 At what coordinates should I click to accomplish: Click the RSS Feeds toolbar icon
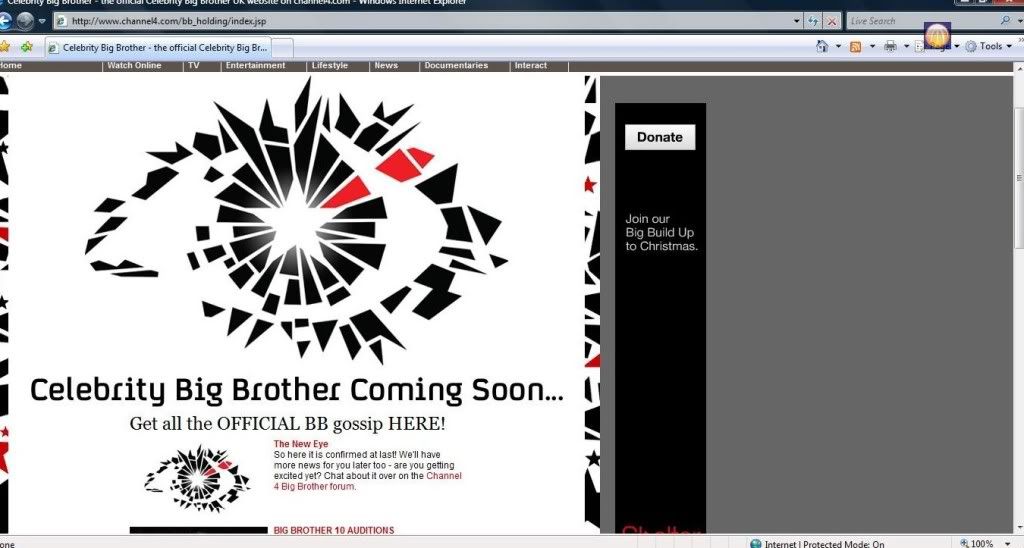pos(856,46)
